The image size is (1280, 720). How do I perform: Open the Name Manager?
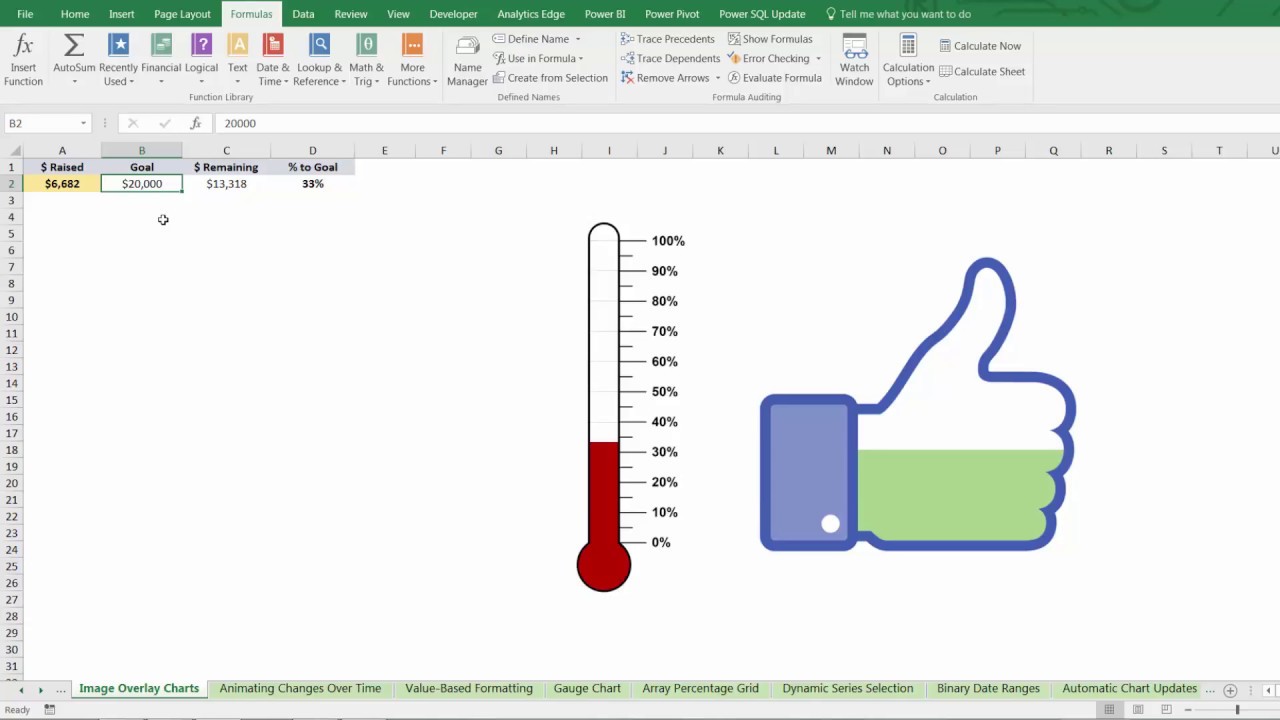click(x=467, y=60)
